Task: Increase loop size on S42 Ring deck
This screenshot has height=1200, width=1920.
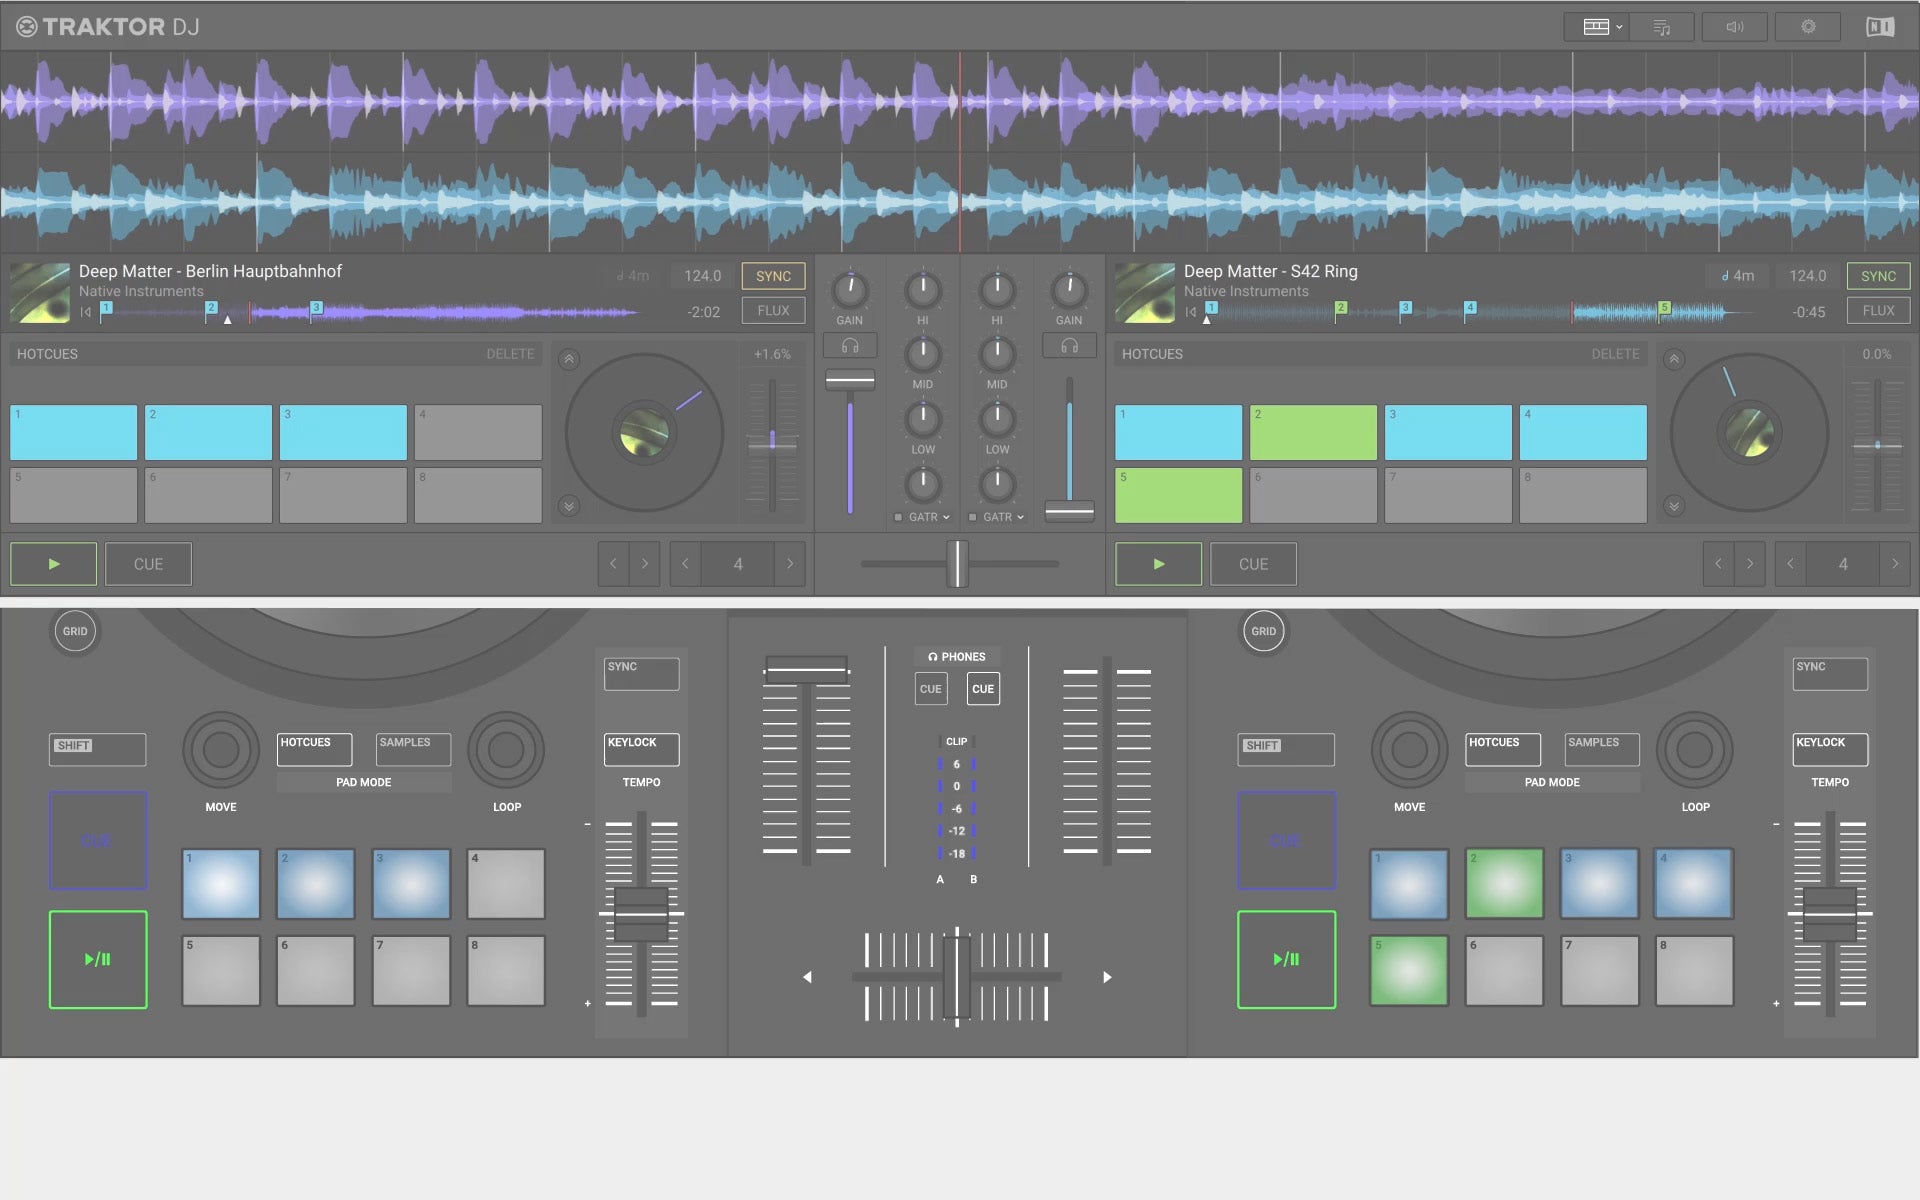Action: click(1895, 564)
